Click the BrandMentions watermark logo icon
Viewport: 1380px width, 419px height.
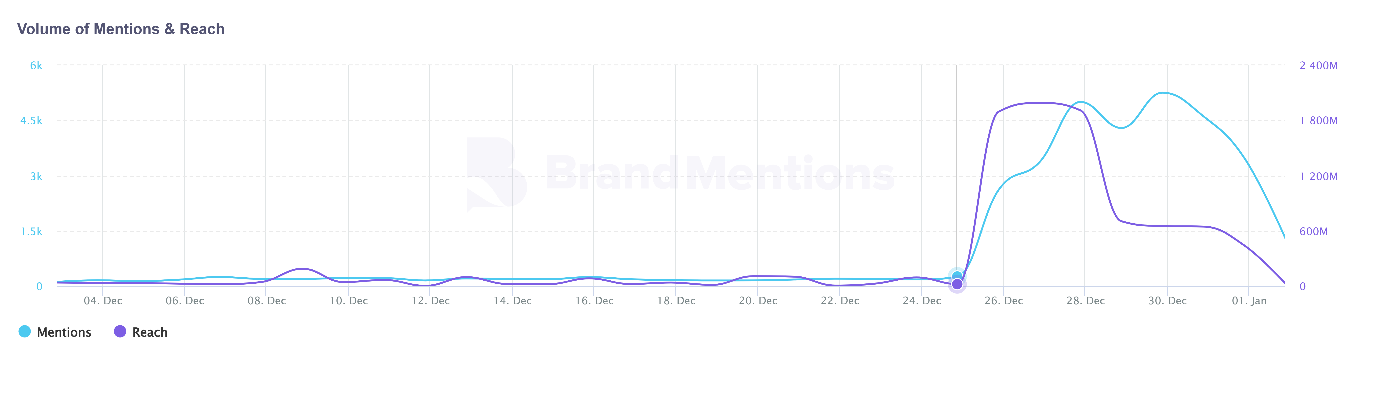(495, 174)
